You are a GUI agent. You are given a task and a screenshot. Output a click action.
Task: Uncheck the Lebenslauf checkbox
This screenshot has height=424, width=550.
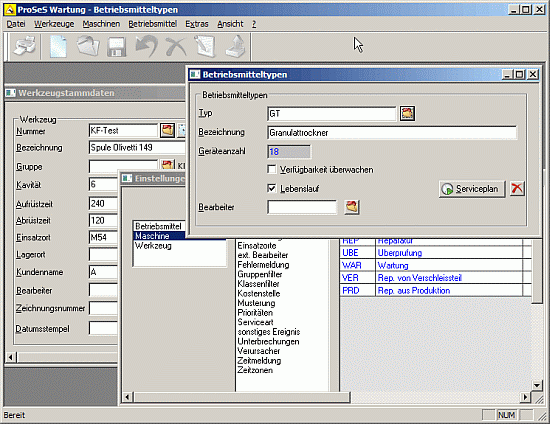(x=271, y=188)
